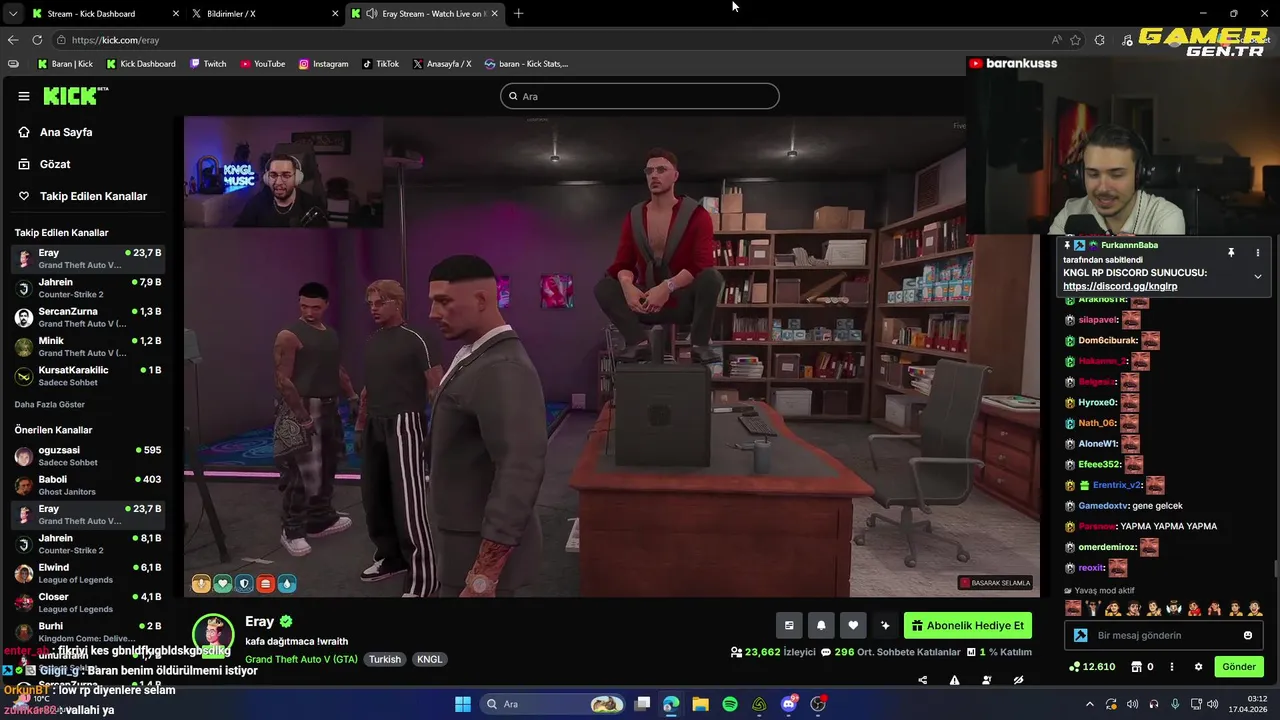Open Takip Edilen Kanallar in sidebar
The width and height of the screenshot is (1280, 720).
coord(93,196)
